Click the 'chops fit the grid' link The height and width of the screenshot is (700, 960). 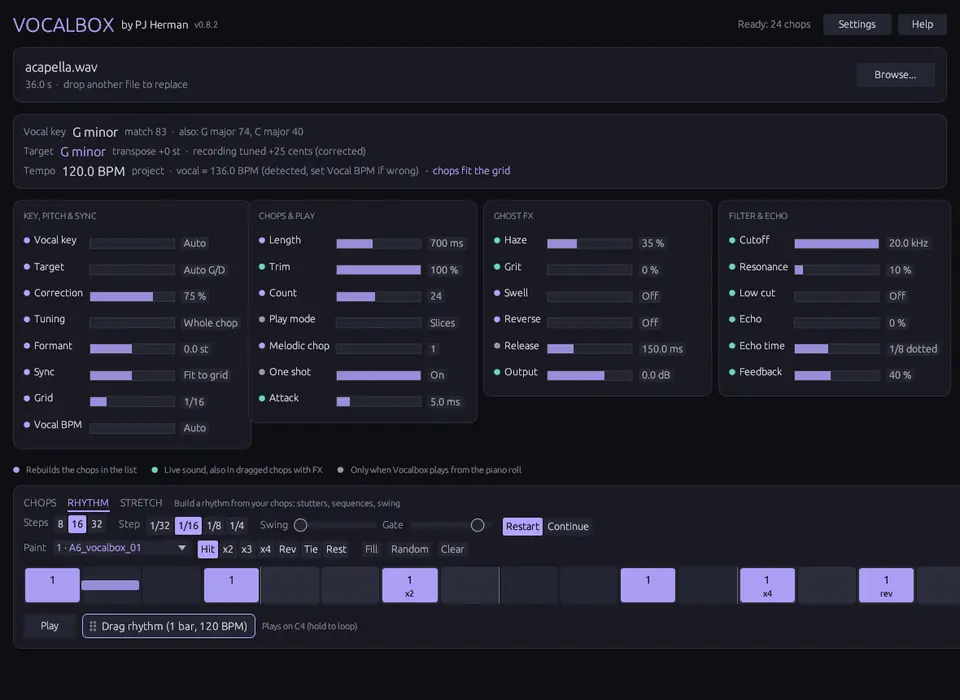(471, 171)
